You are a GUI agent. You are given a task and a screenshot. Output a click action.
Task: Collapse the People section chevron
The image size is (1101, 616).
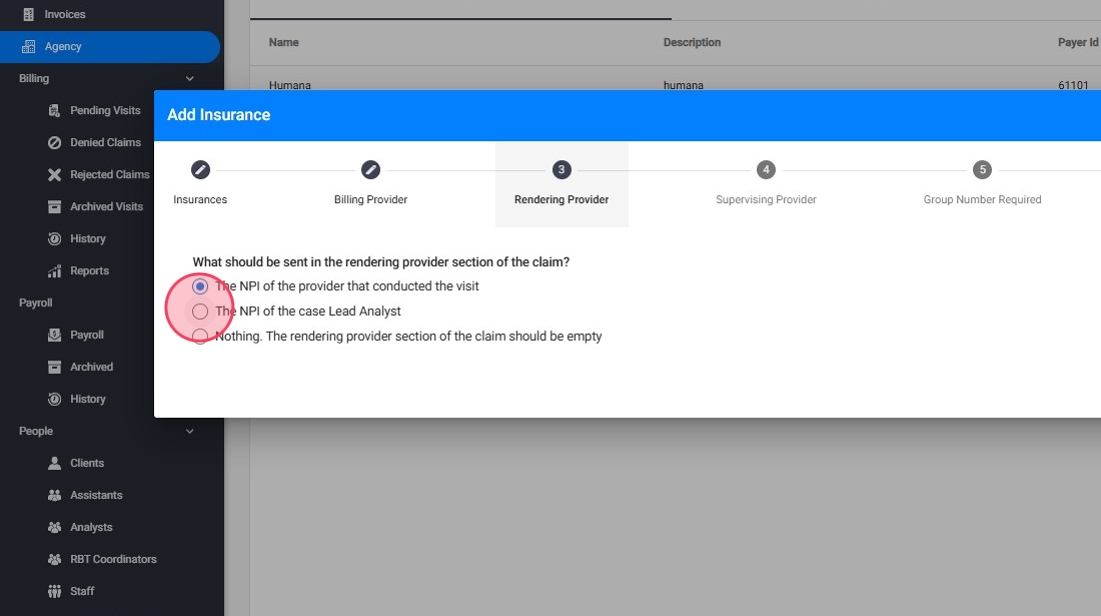click(x=190, y=431)
